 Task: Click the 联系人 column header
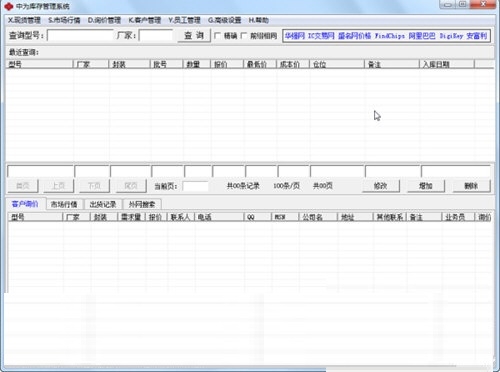coord(180,217)
